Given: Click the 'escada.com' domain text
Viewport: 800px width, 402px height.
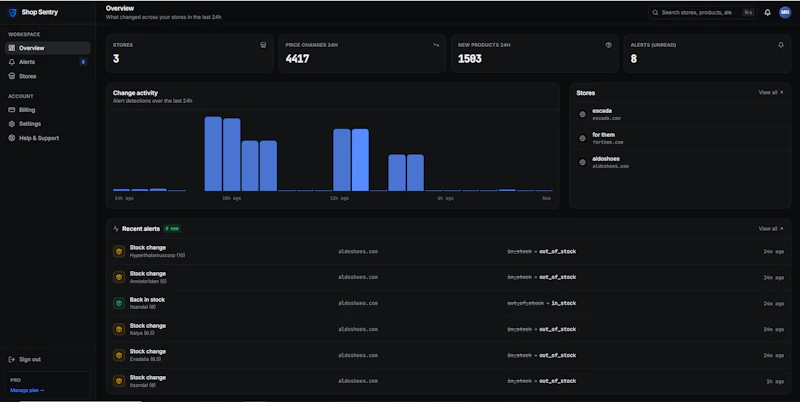Looking at the screenshot, I should [x=606, y=118].
